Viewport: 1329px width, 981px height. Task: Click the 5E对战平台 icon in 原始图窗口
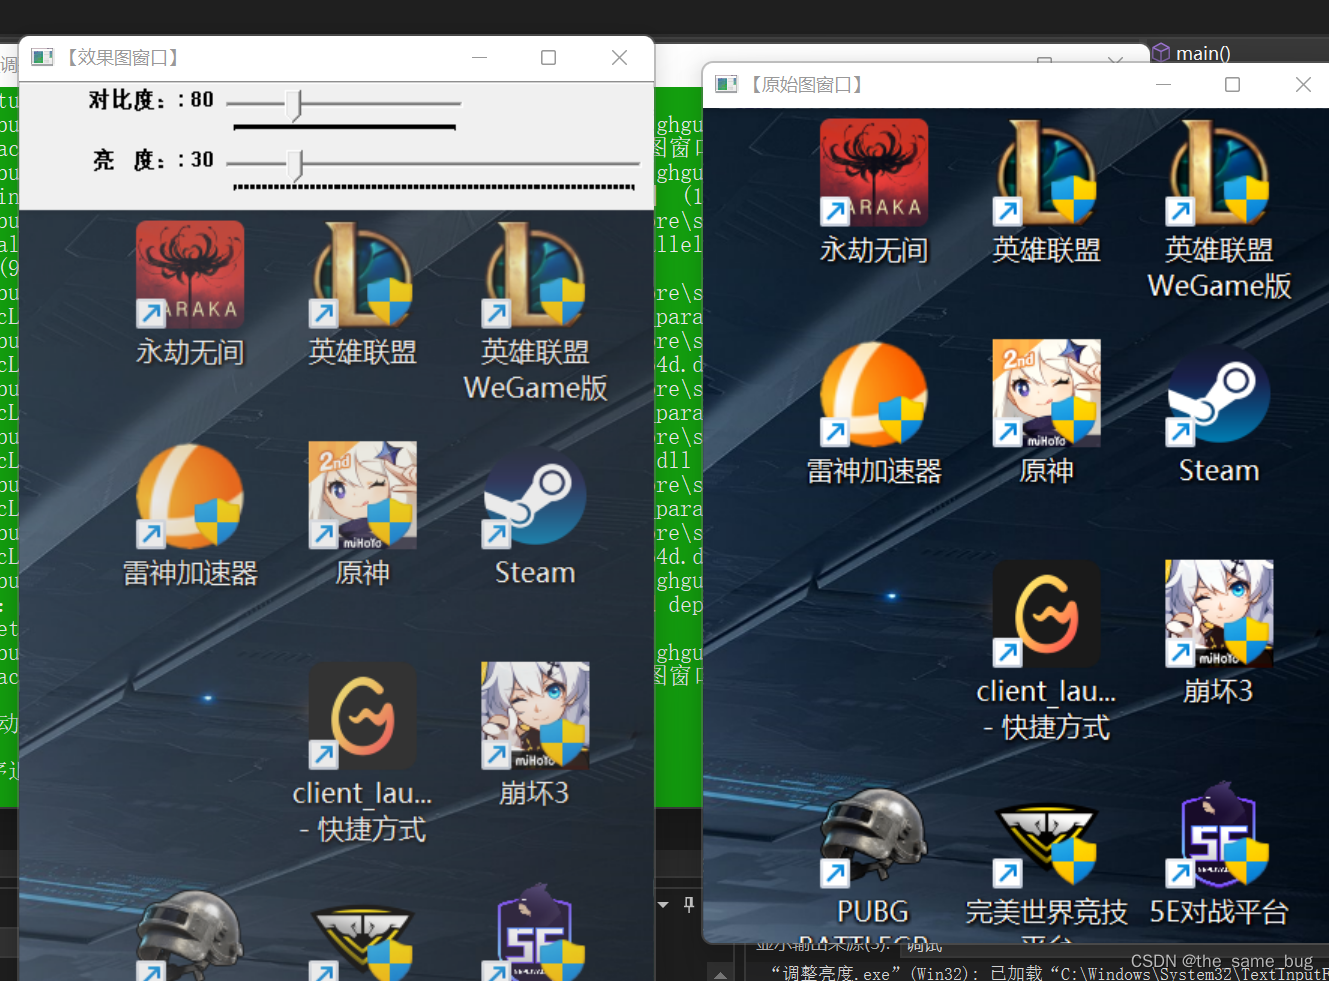[1219, 835]
